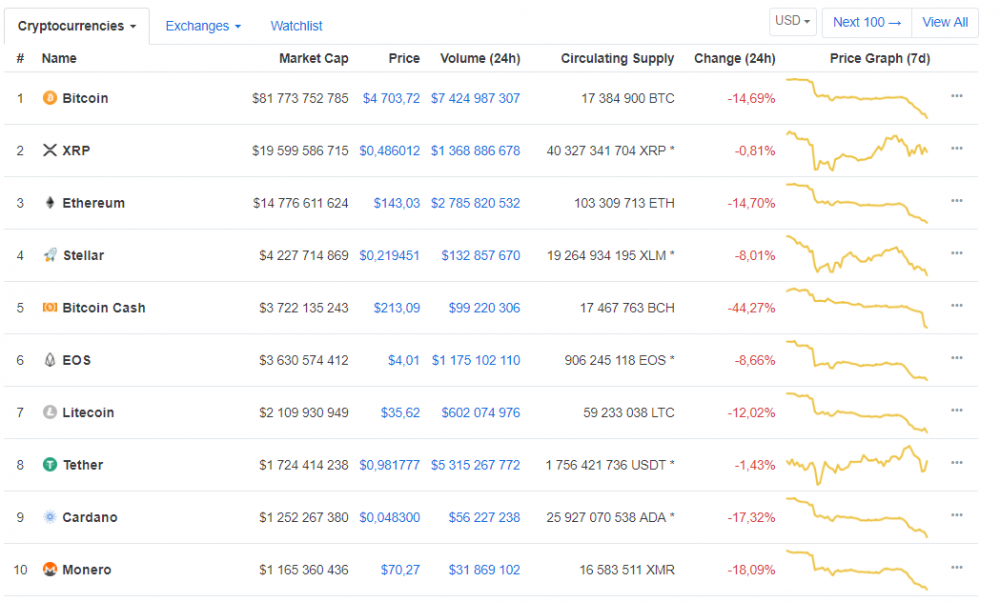The height and width of the screenshot is (602, 1000).
Task: Open the Bitcoin name link
Action: 85,98
